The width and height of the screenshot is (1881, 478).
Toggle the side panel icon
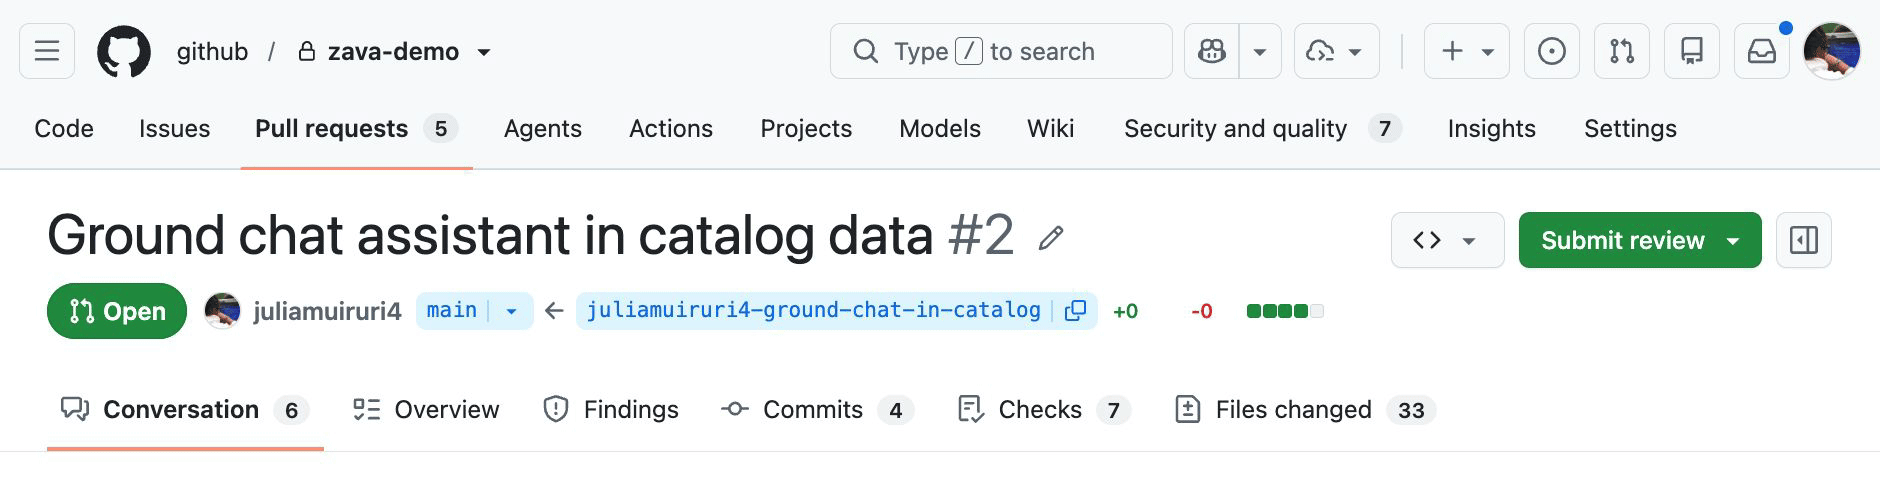pyautogui.click(x=1804, y=240)
